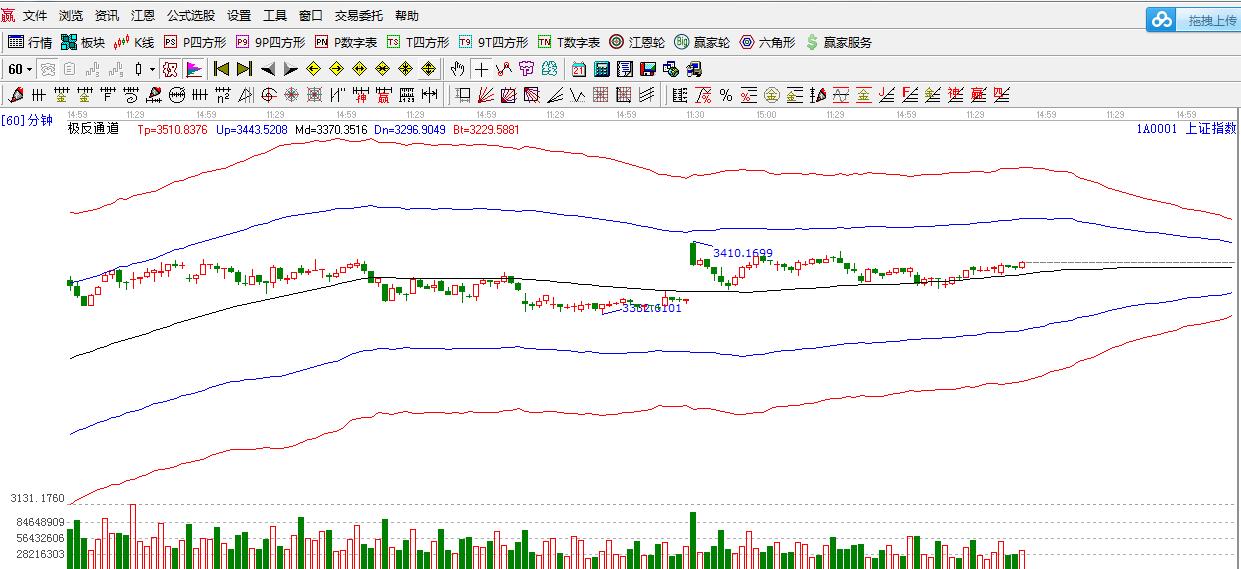
Task: Open the calculator tool icon
Action: pos(602,69)
